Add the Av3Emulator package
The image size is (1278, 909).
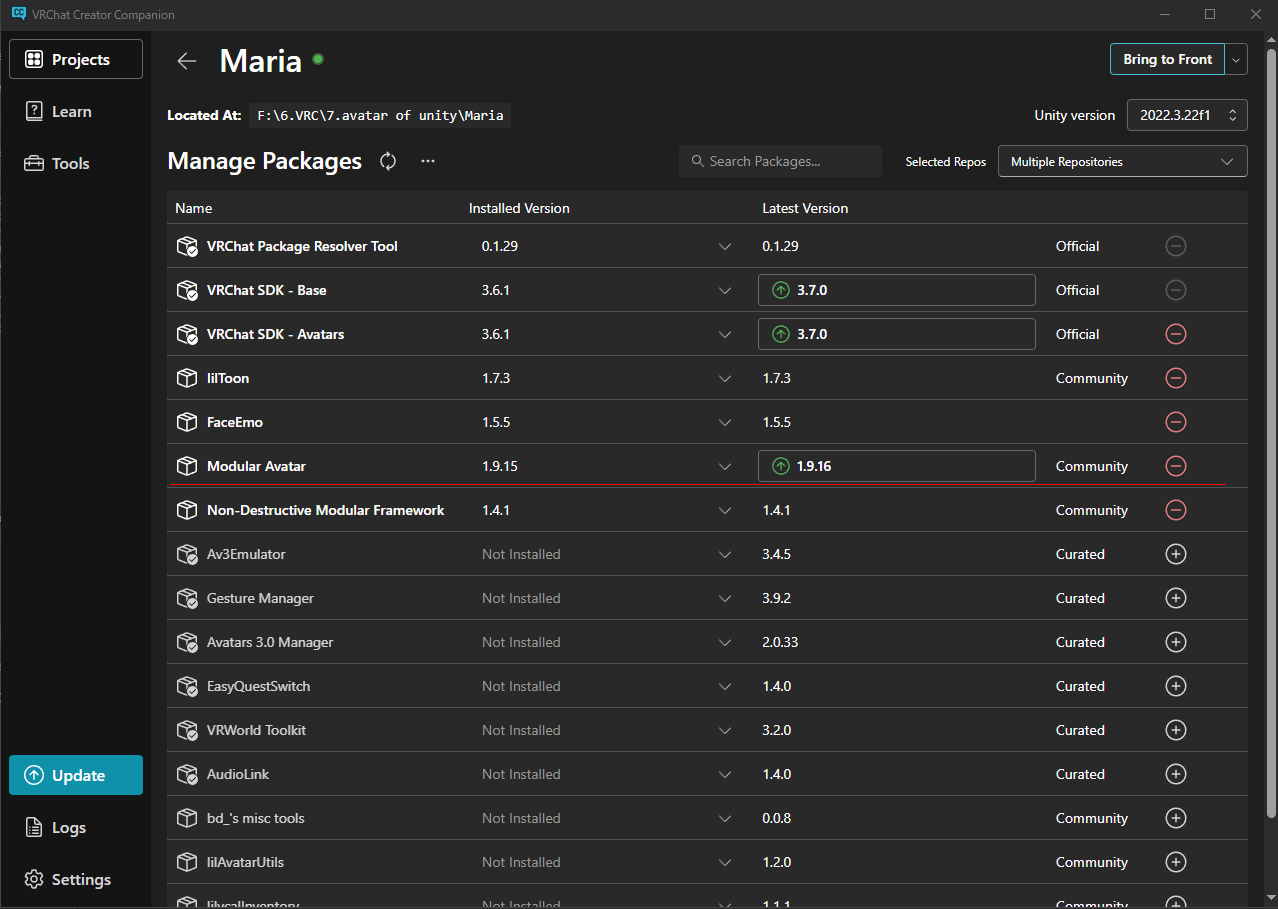coord(1176,554)
